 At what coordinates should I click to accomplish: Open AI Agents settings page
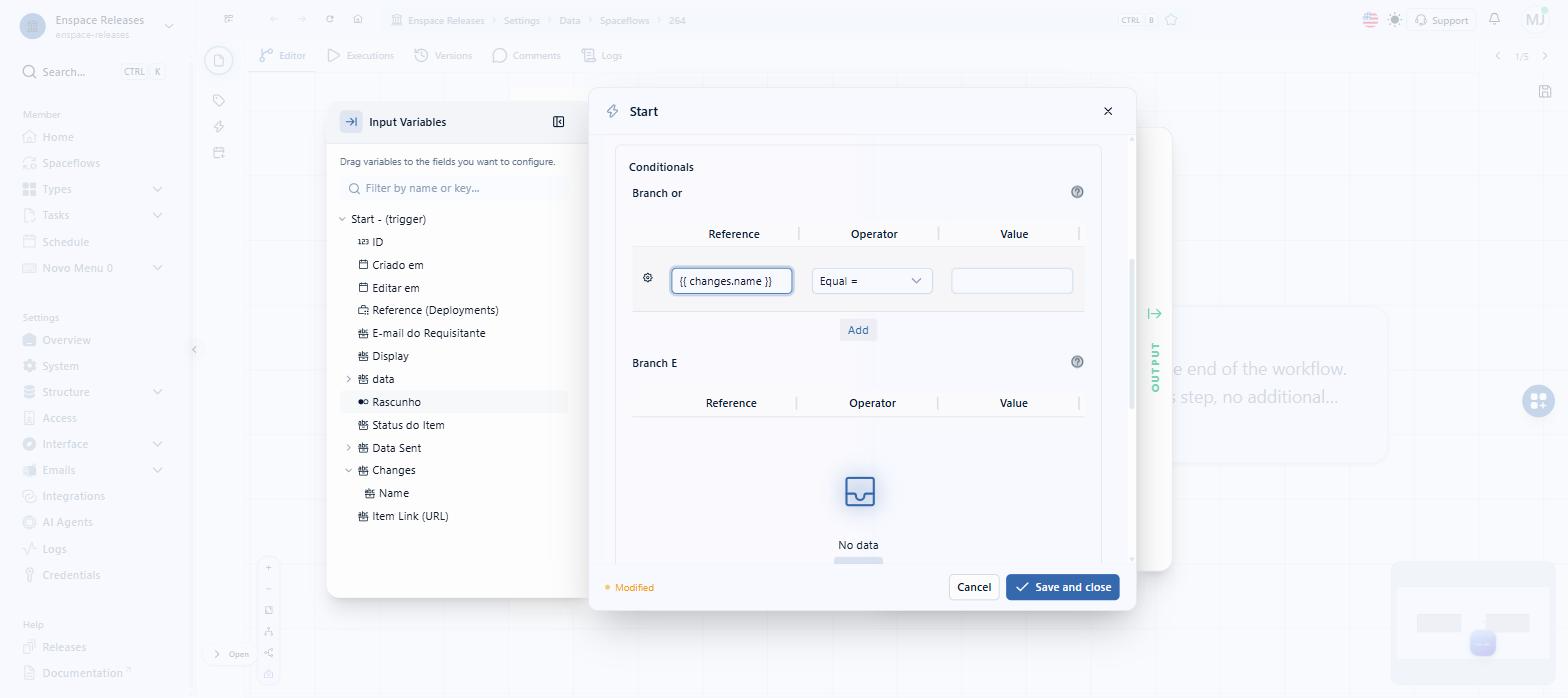point(58,522)
